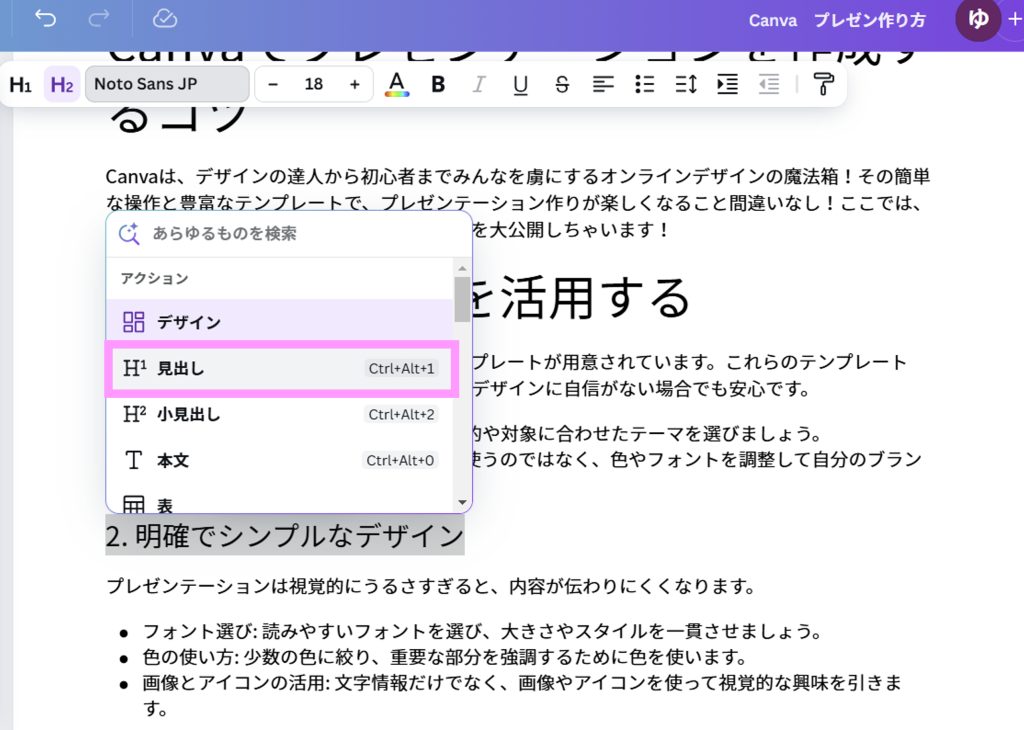The height and width of the screenshot is (730, 1024).
Task: Select the H2 subheading toolbar button
Action: point(62,85)
